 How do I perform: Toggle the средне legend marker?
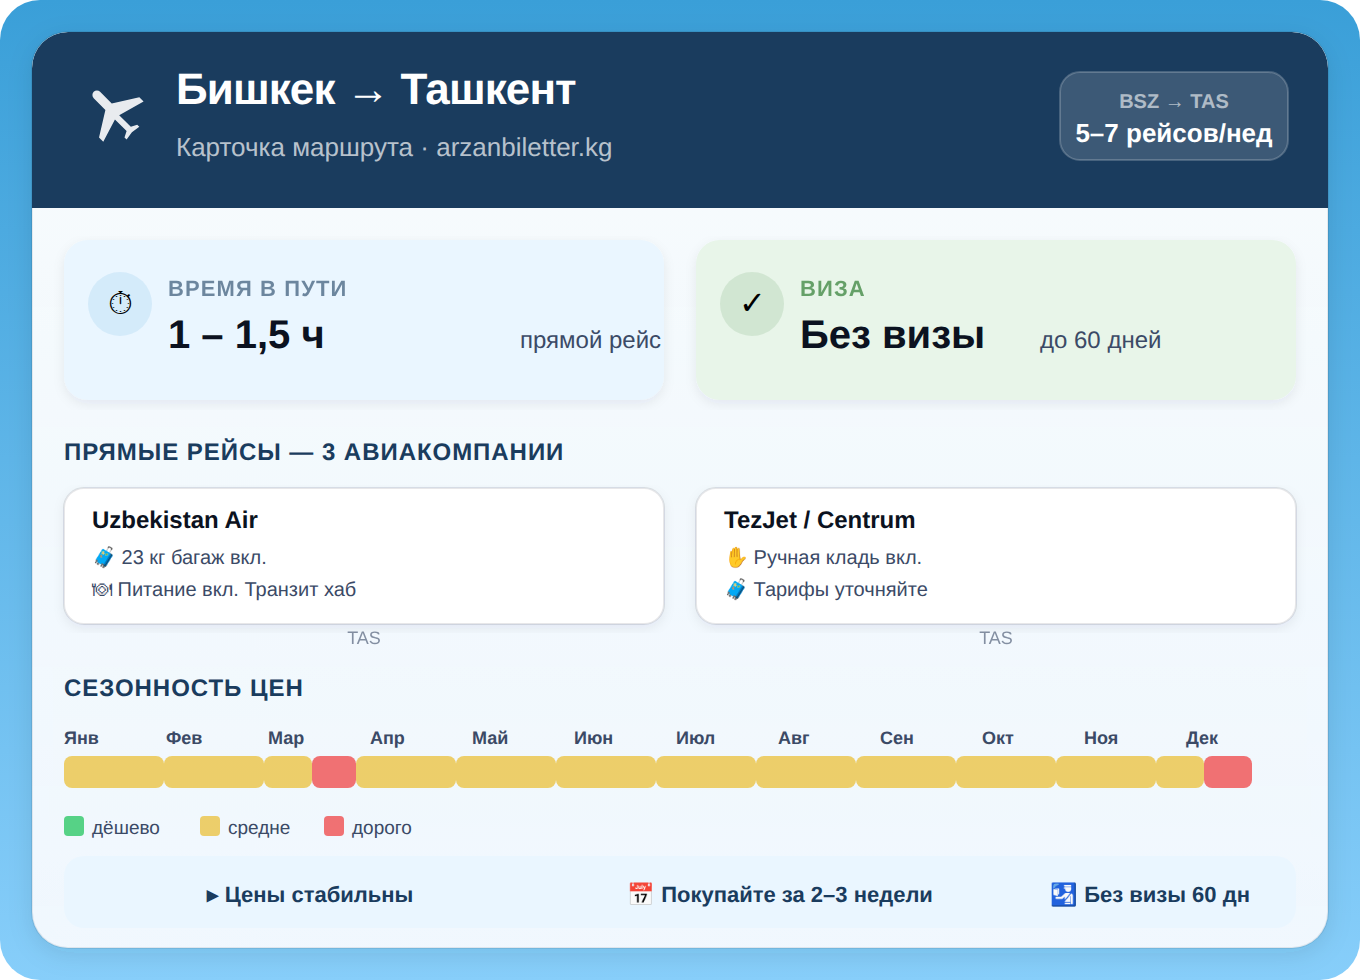click(x=210, y=826)
